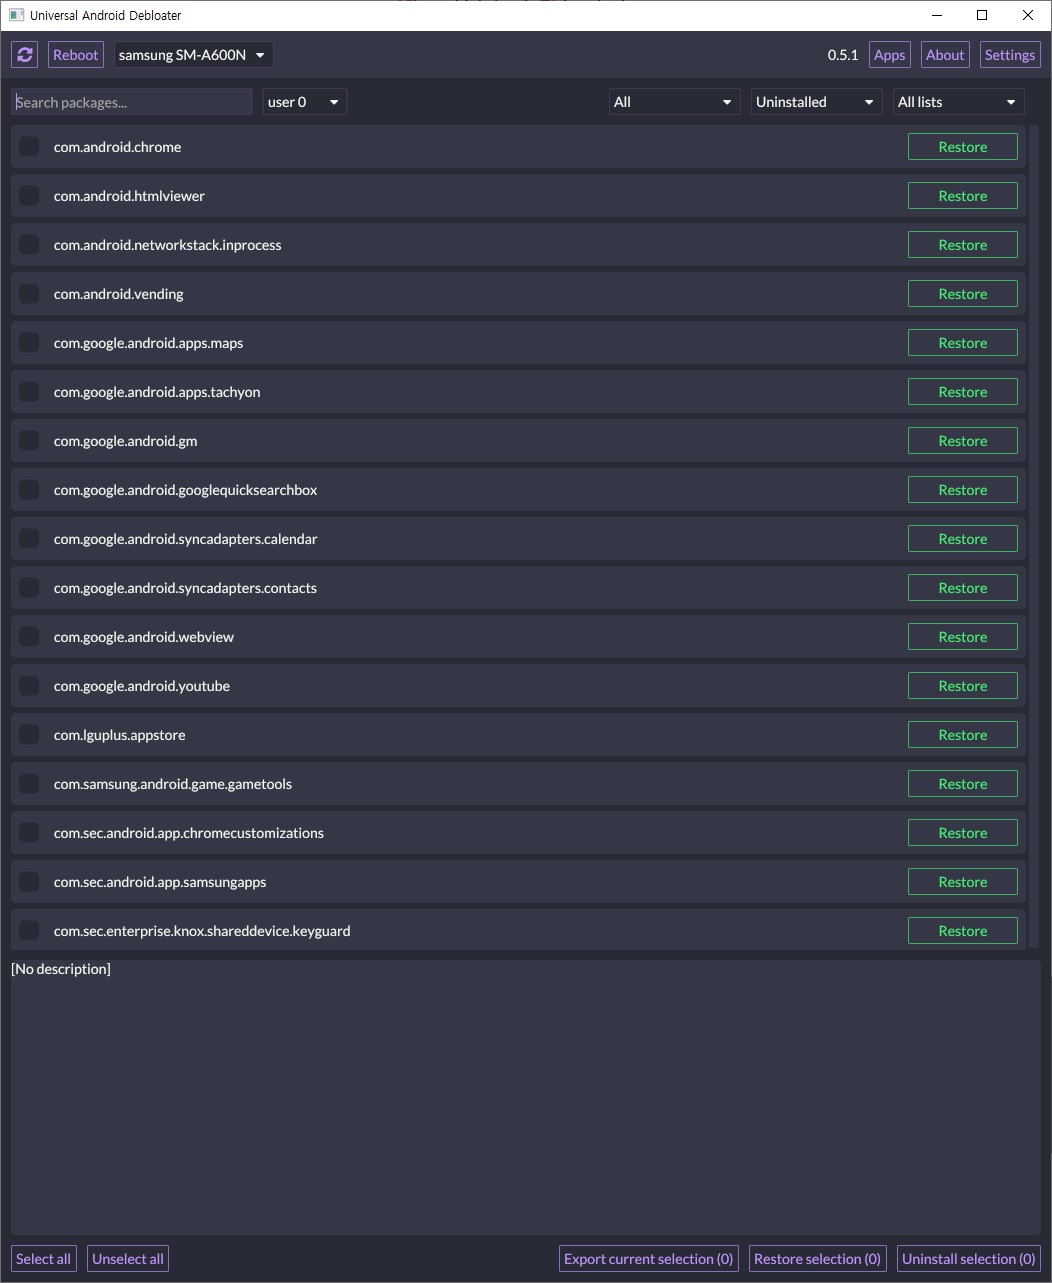Tick the com.android.htmlviewer checkbox

pyautogui.click(x=29, y=196)
